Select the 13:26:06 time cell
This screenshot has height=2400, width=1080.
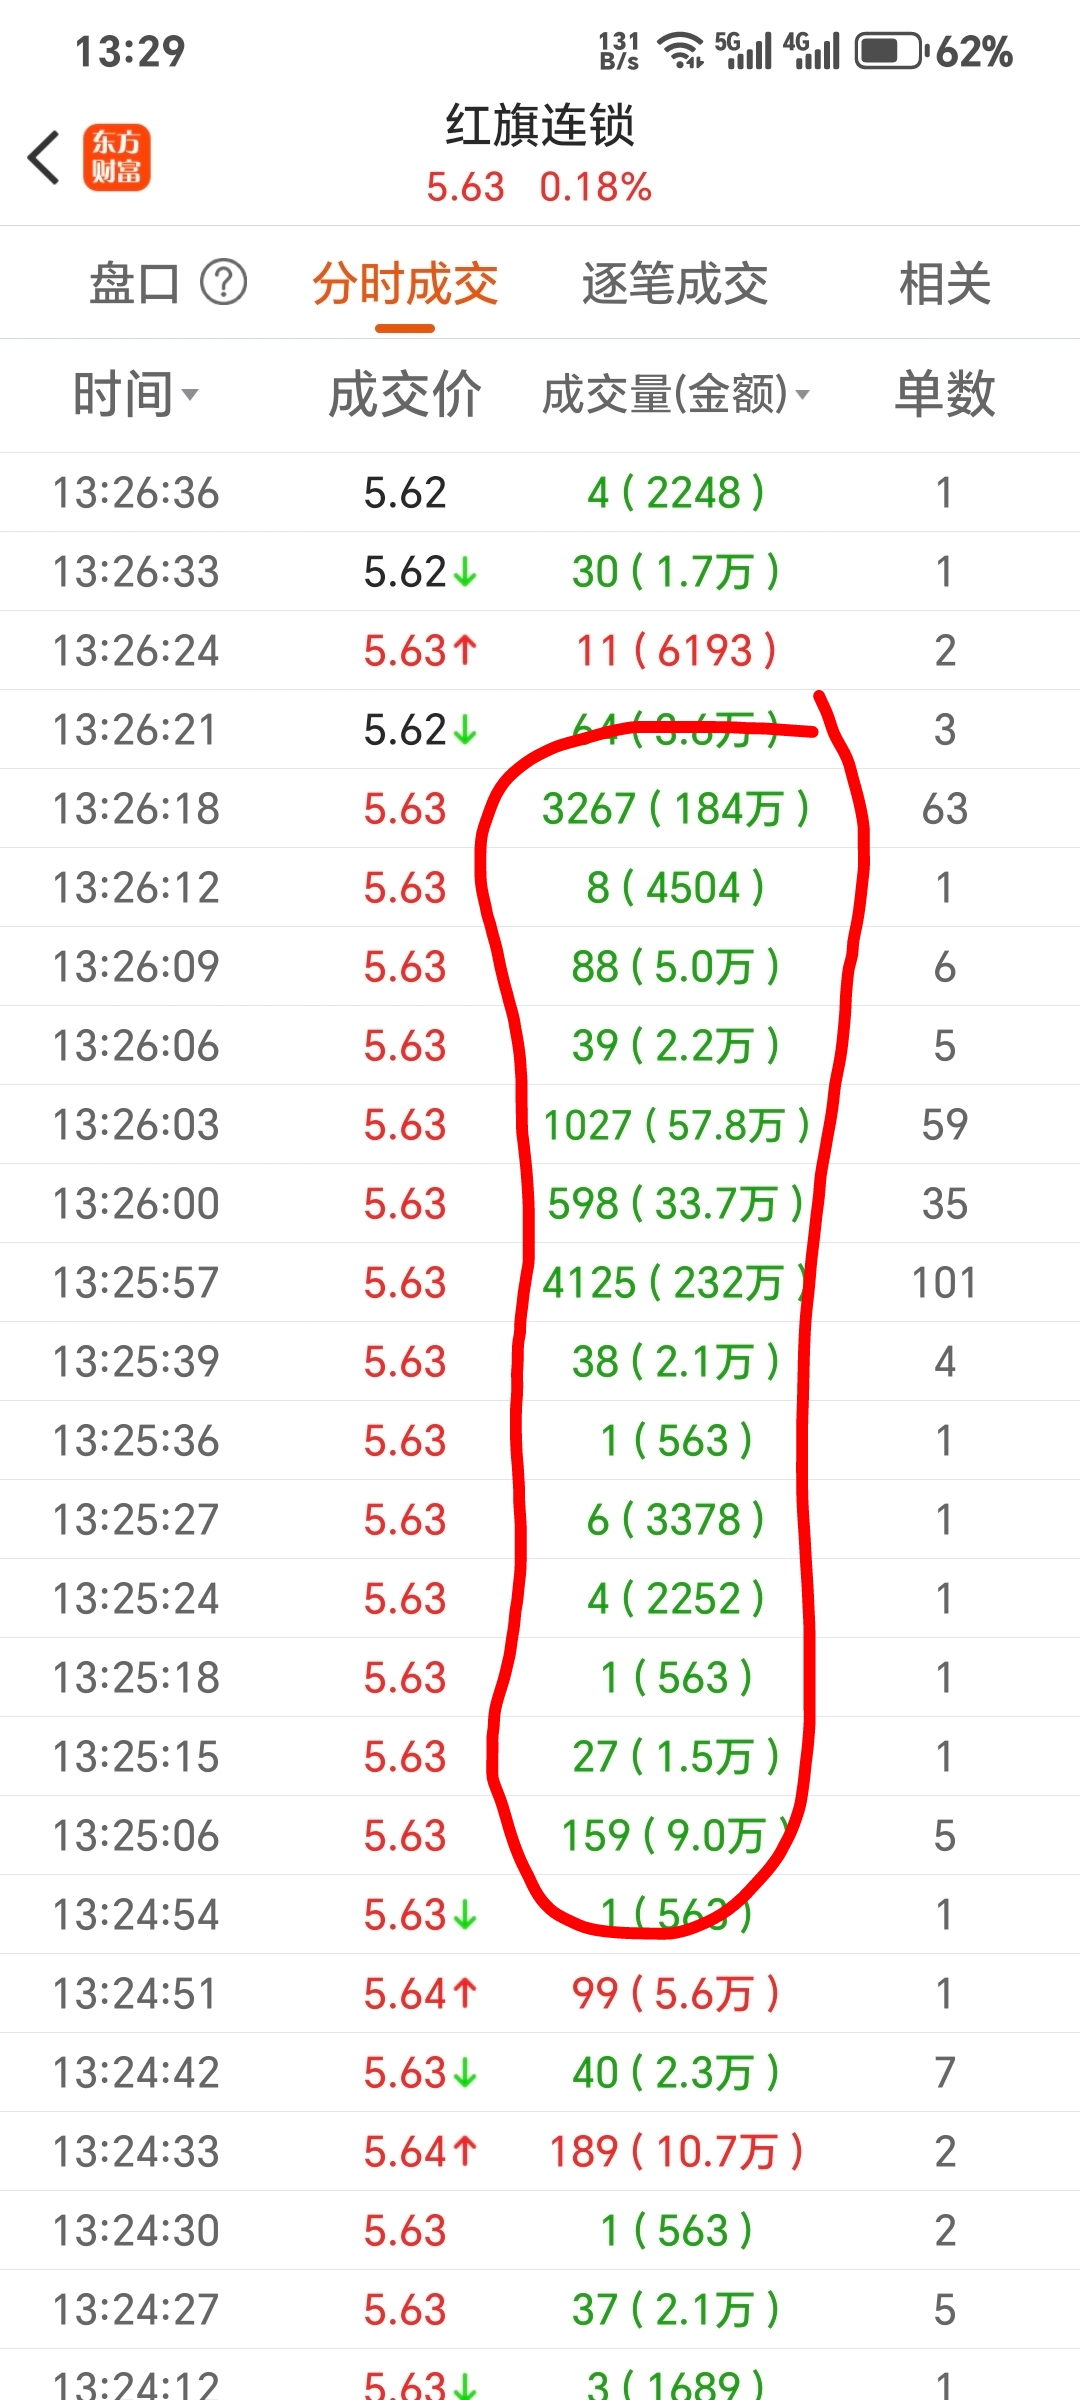136,1046
